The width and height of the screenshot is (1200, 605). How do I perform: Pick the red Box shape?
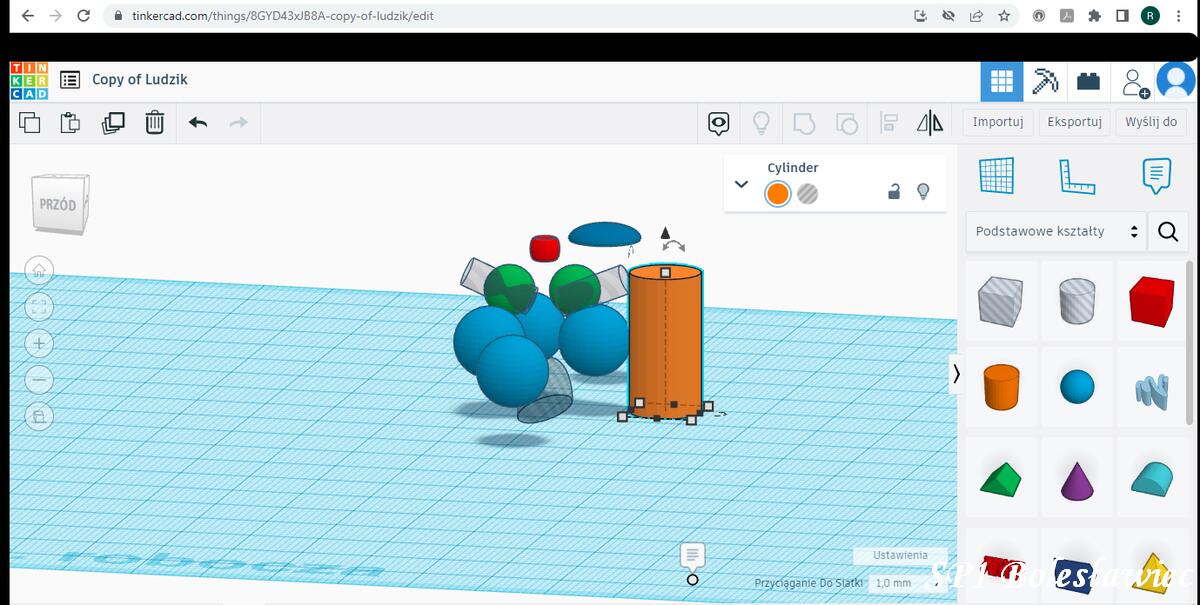pyautogui.click(x=1152, y=300)
